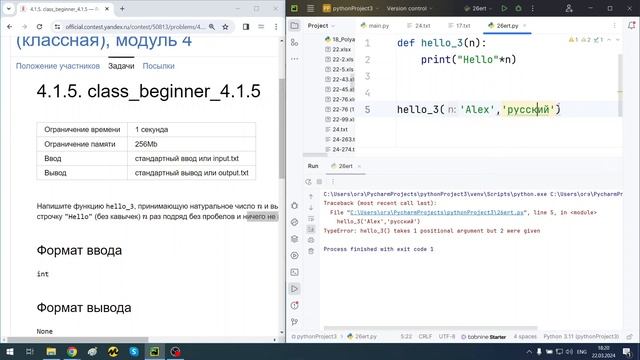
Task: Open Python Console icon in left sidebar
Action: point(294,222)
